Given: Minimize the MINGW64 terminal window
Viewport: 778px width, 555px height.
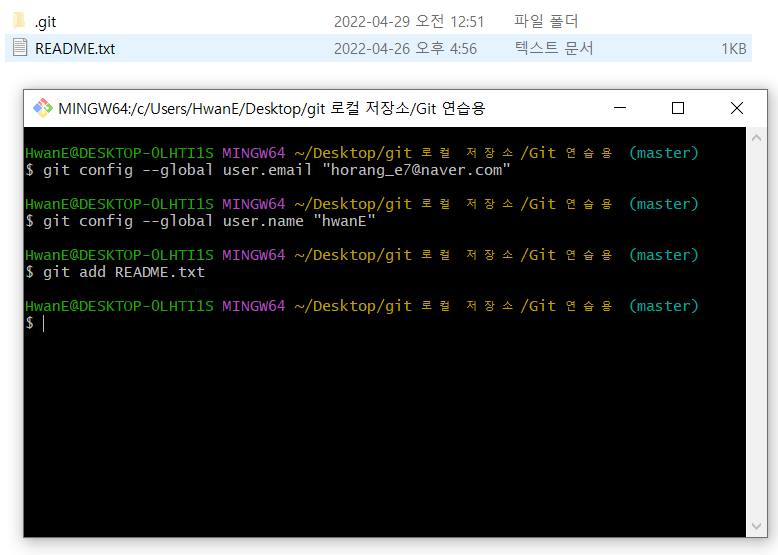Looking at the screenshot, I should coord(620,108).
